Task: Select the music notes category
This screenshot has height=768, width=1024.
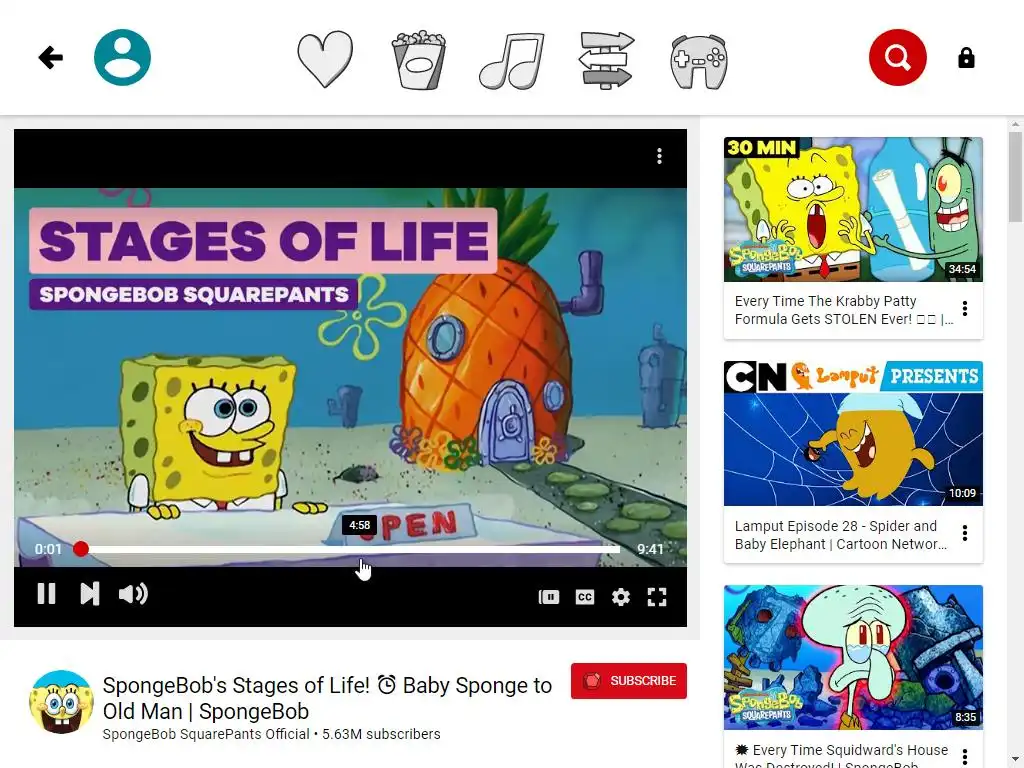Action: click(512, 60)
